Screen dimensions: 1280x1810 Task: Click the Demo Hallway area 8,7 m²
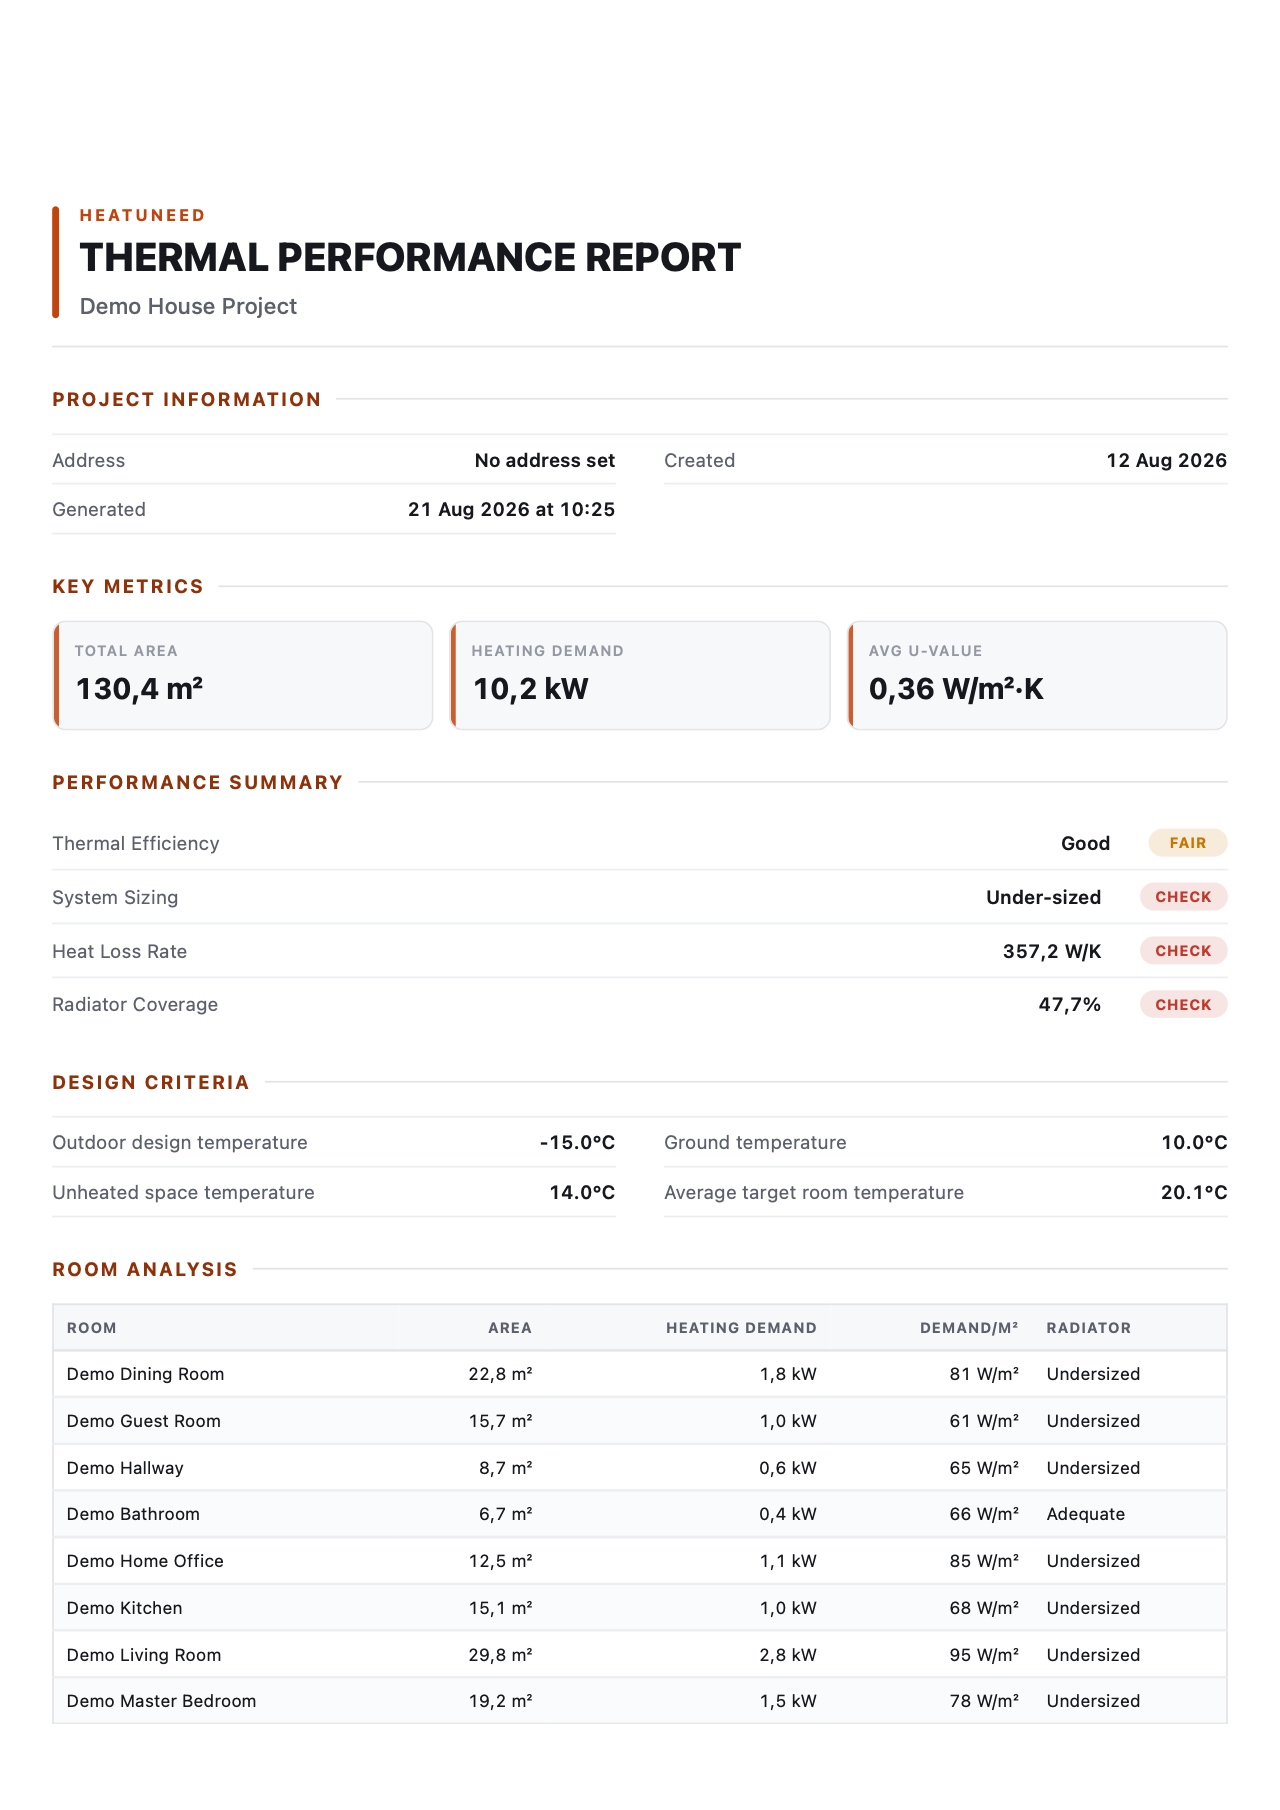tap(505, 1468)
